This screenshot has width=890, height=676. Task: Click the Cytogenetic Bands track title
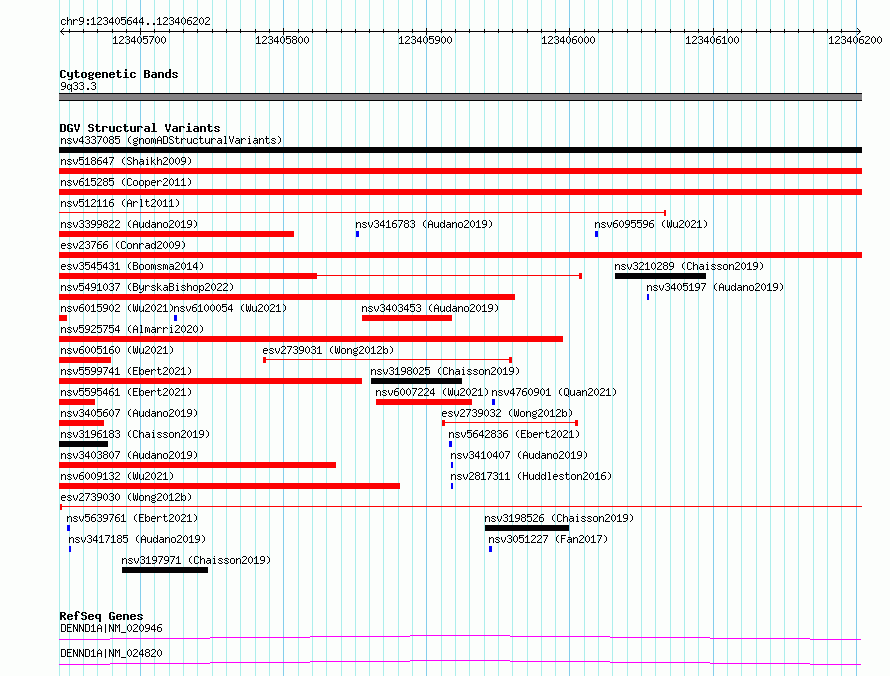coord(119,74)
